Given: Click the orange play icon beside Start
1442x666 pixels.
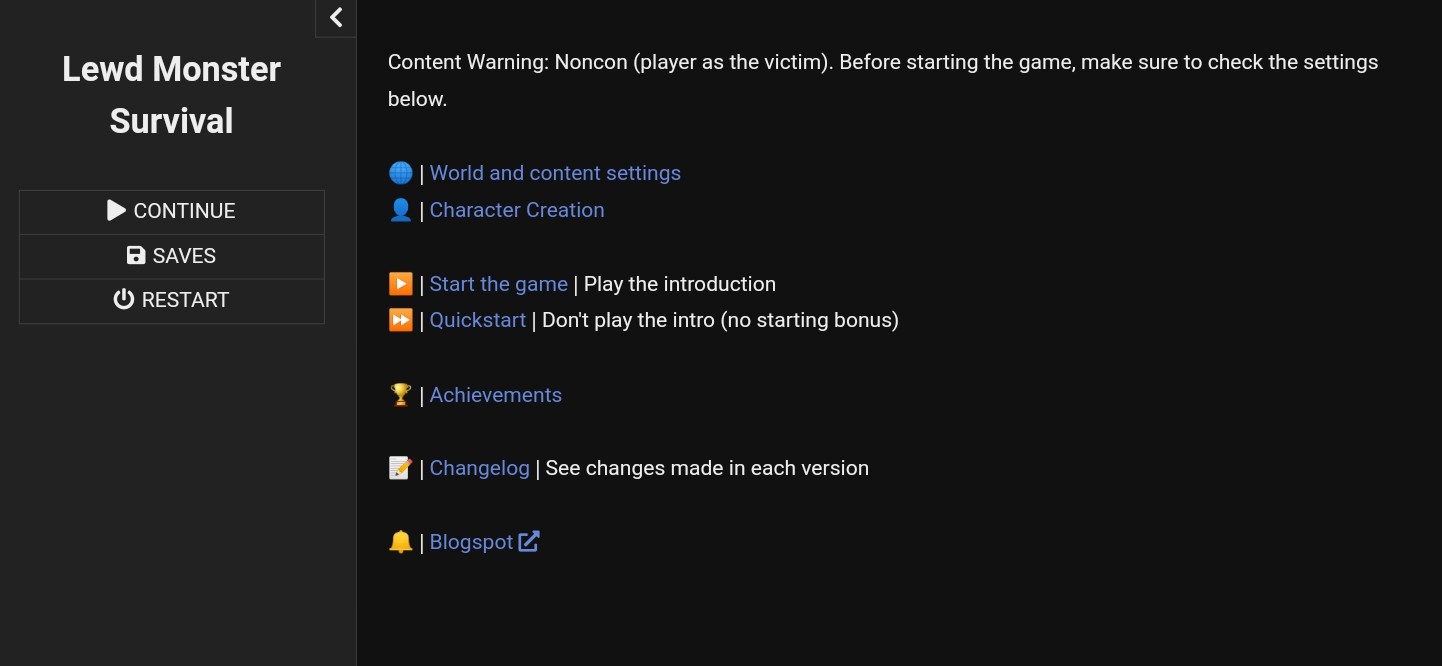Looking at the screenshot, I should (x=400, y=284).
